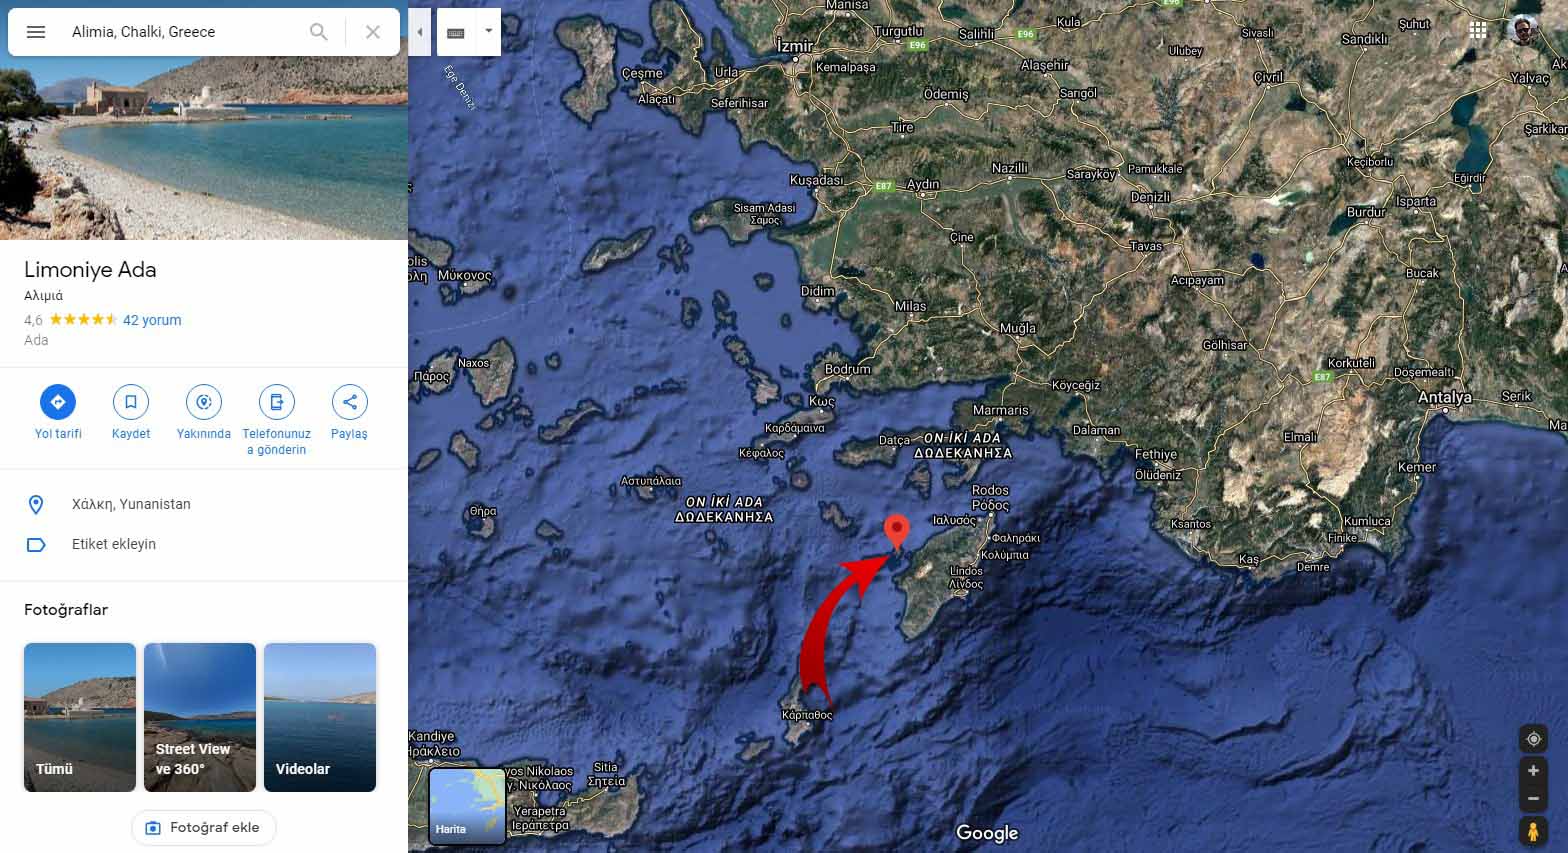This screenshot has width=1568, height=853.
Task: Drop the Street View pegman icon
Action: [1533, 831]
